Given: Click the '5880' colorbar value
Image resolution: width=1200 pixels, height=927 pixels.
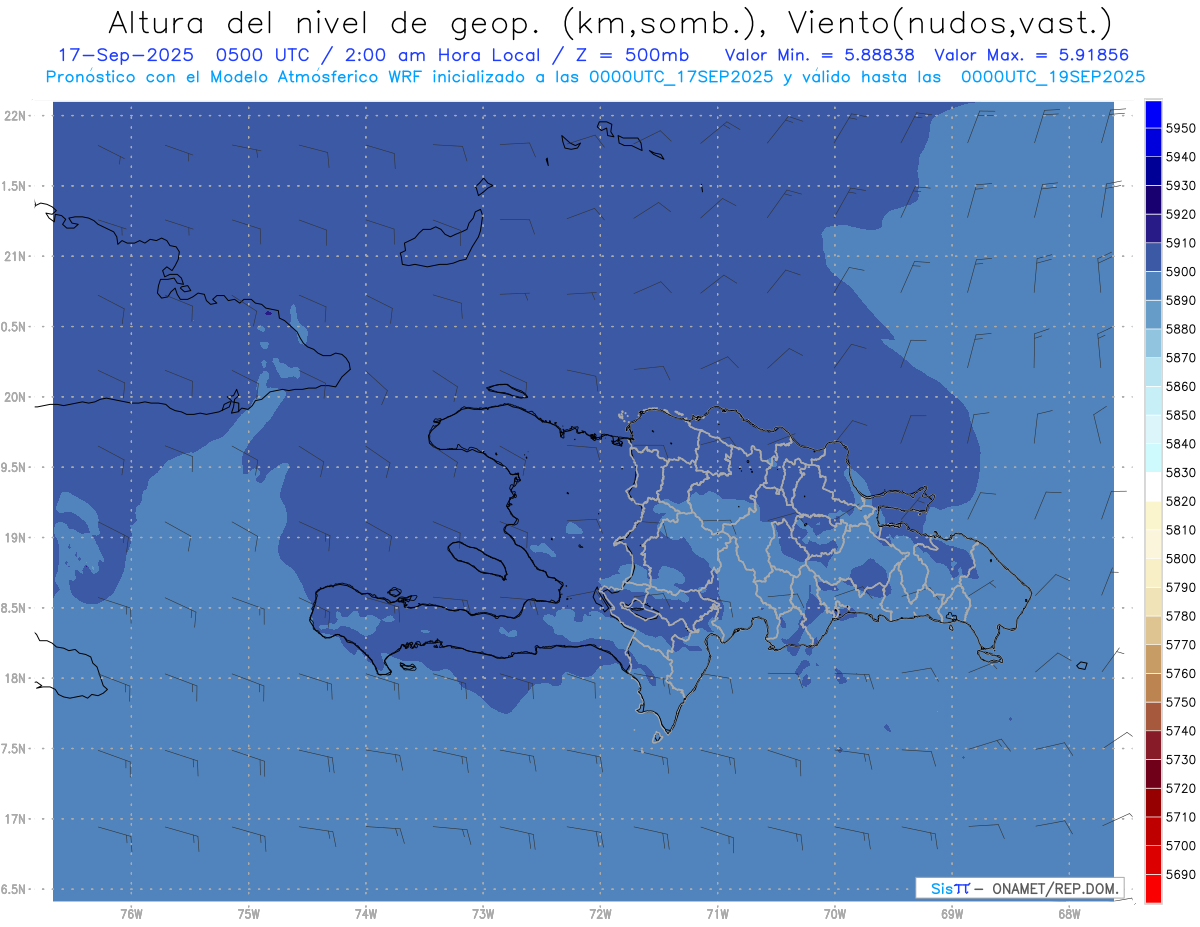Looking at the screenshot, I should click(1181, 329).
